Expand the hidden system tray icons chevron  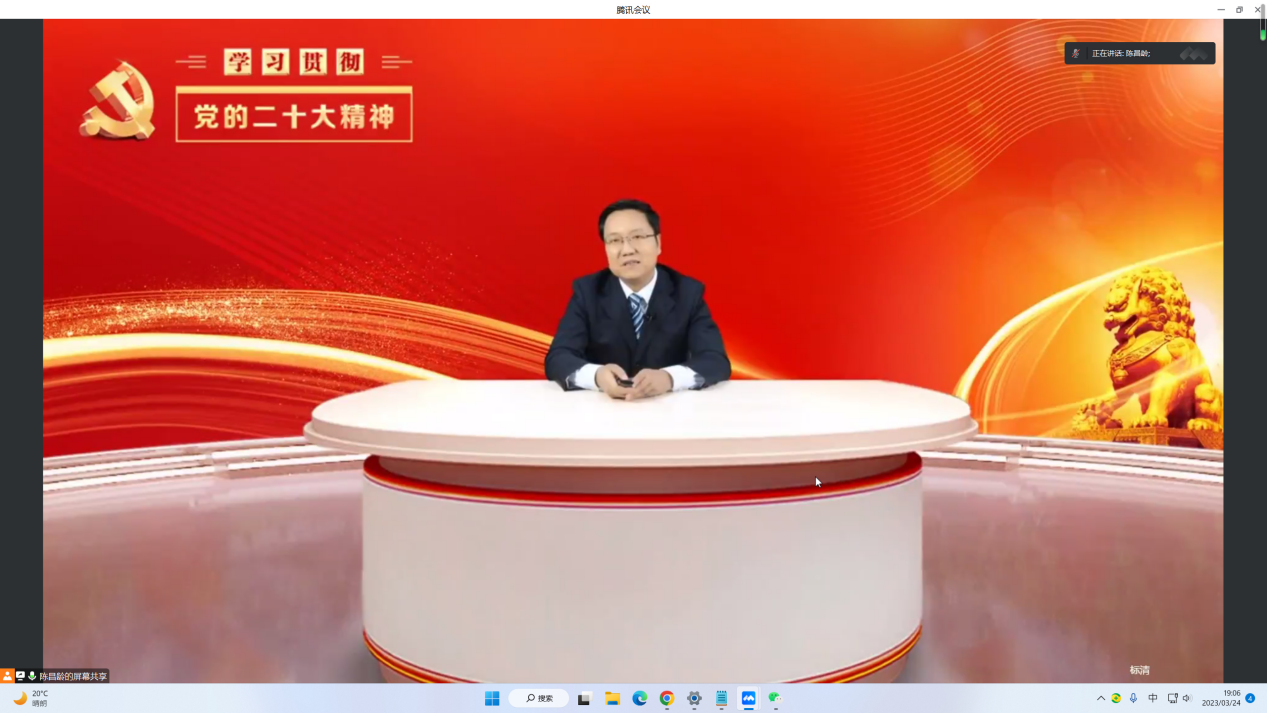[1101, 698]
